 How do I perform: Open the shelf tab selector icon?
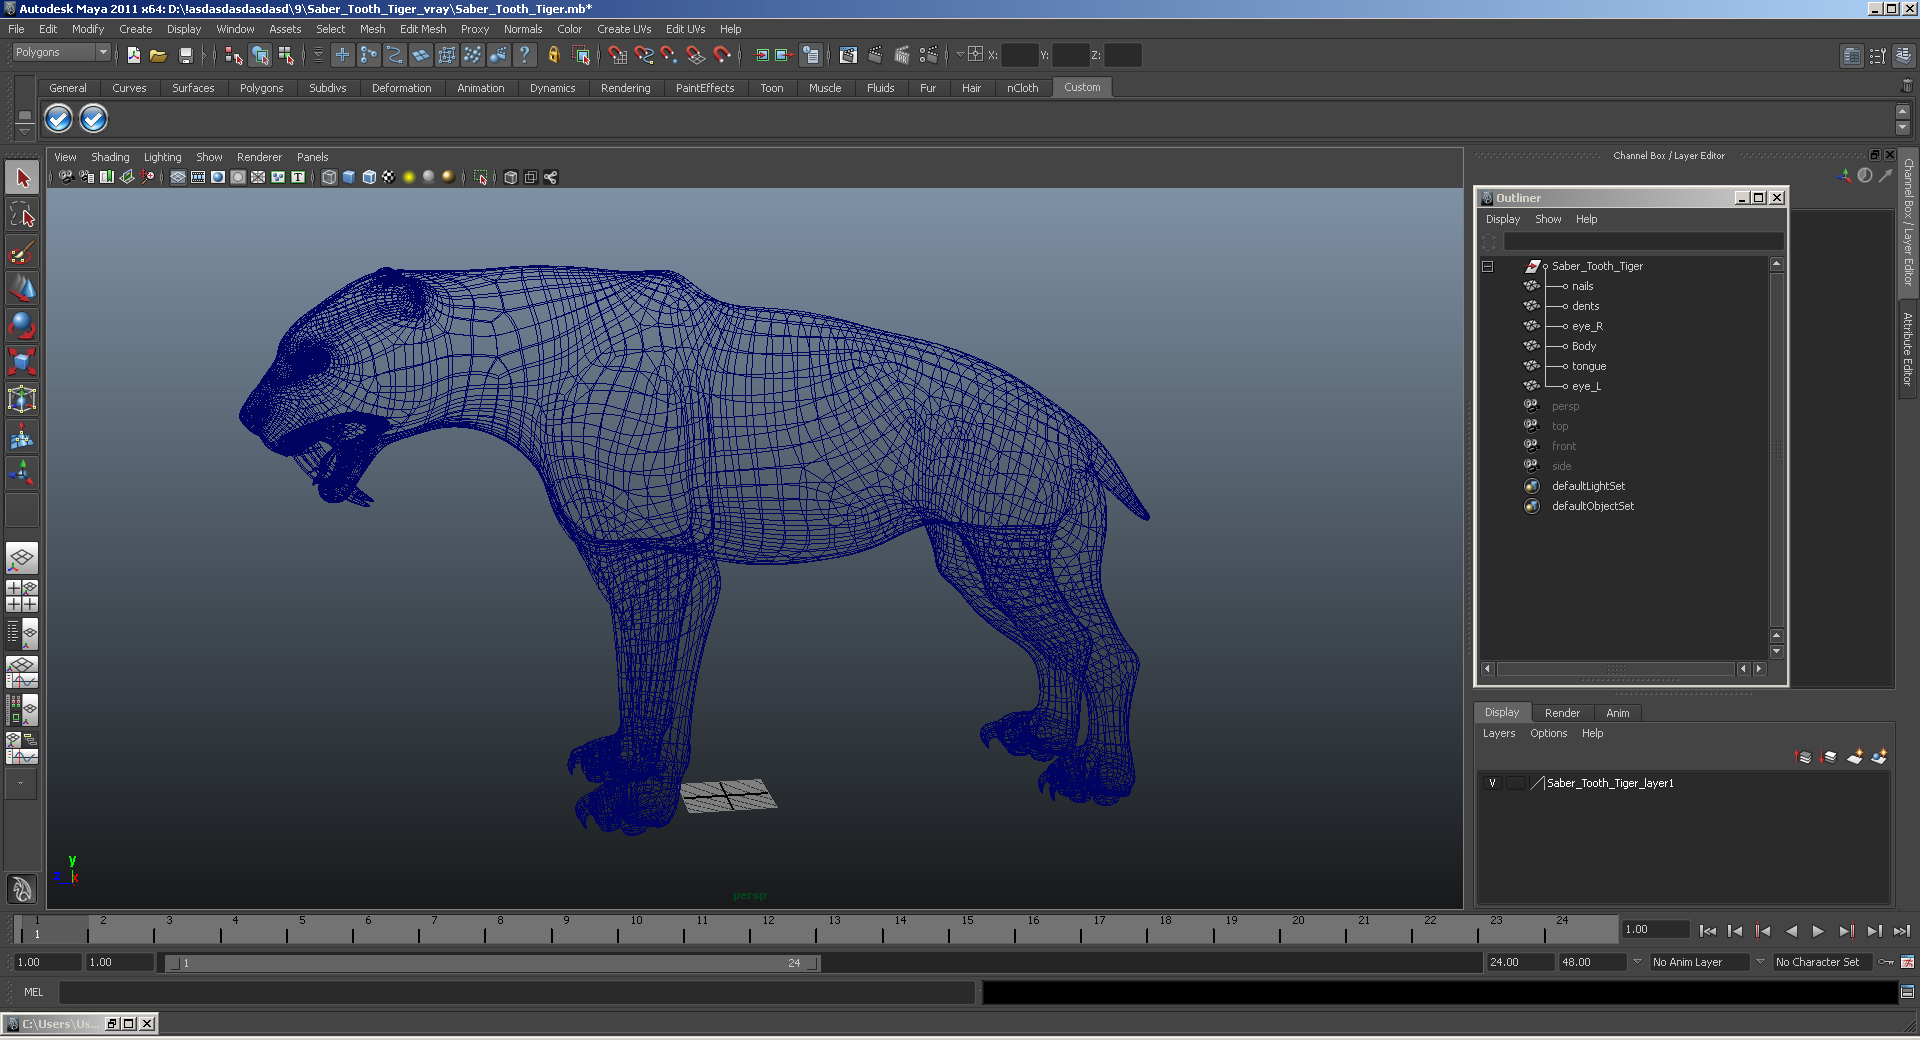pyautogui.click(x=25, y=115)
